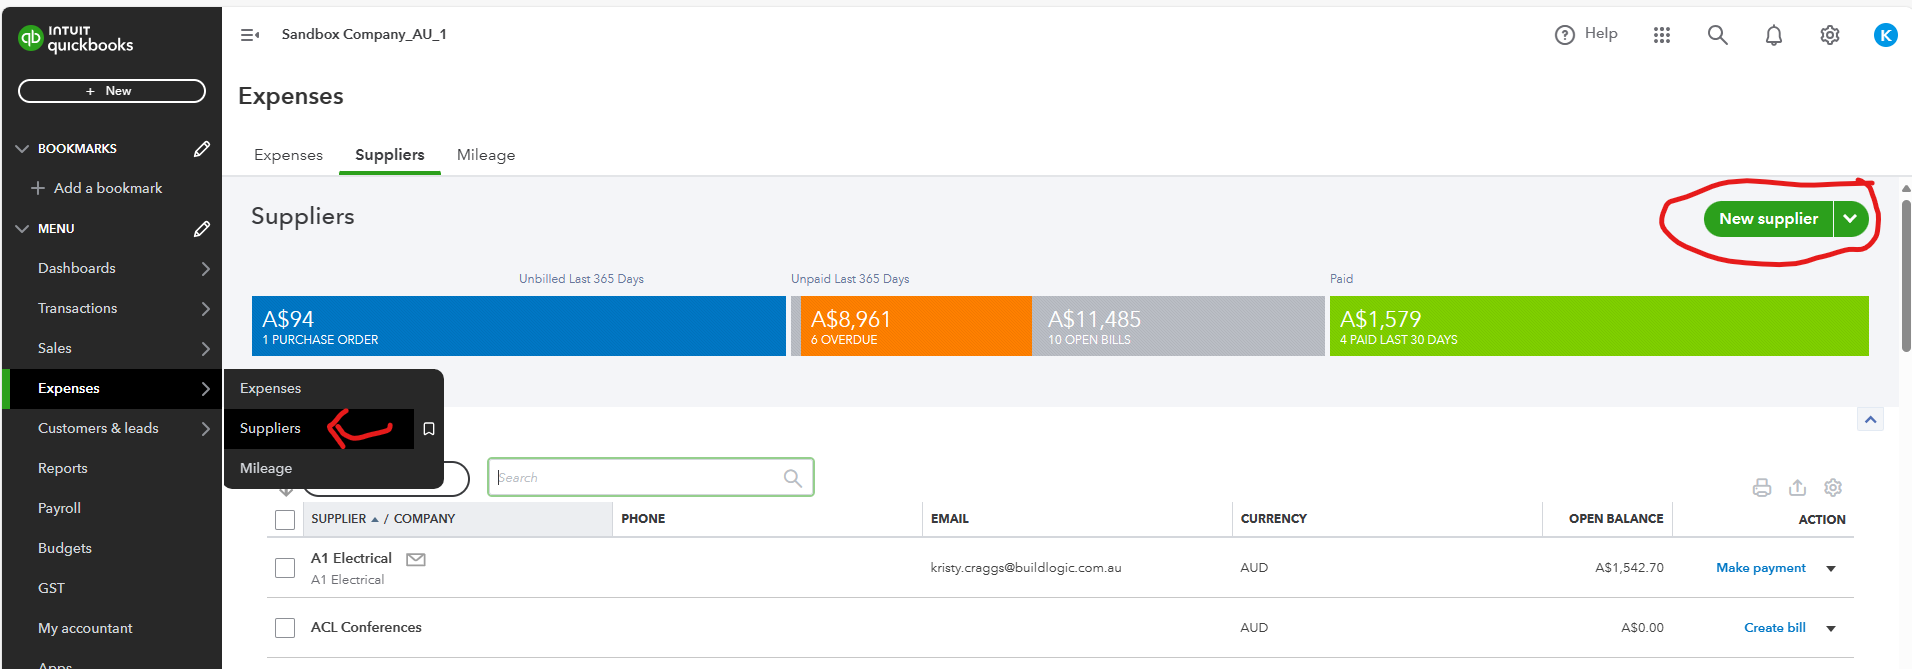Print the supplier list

point(1762,488)
